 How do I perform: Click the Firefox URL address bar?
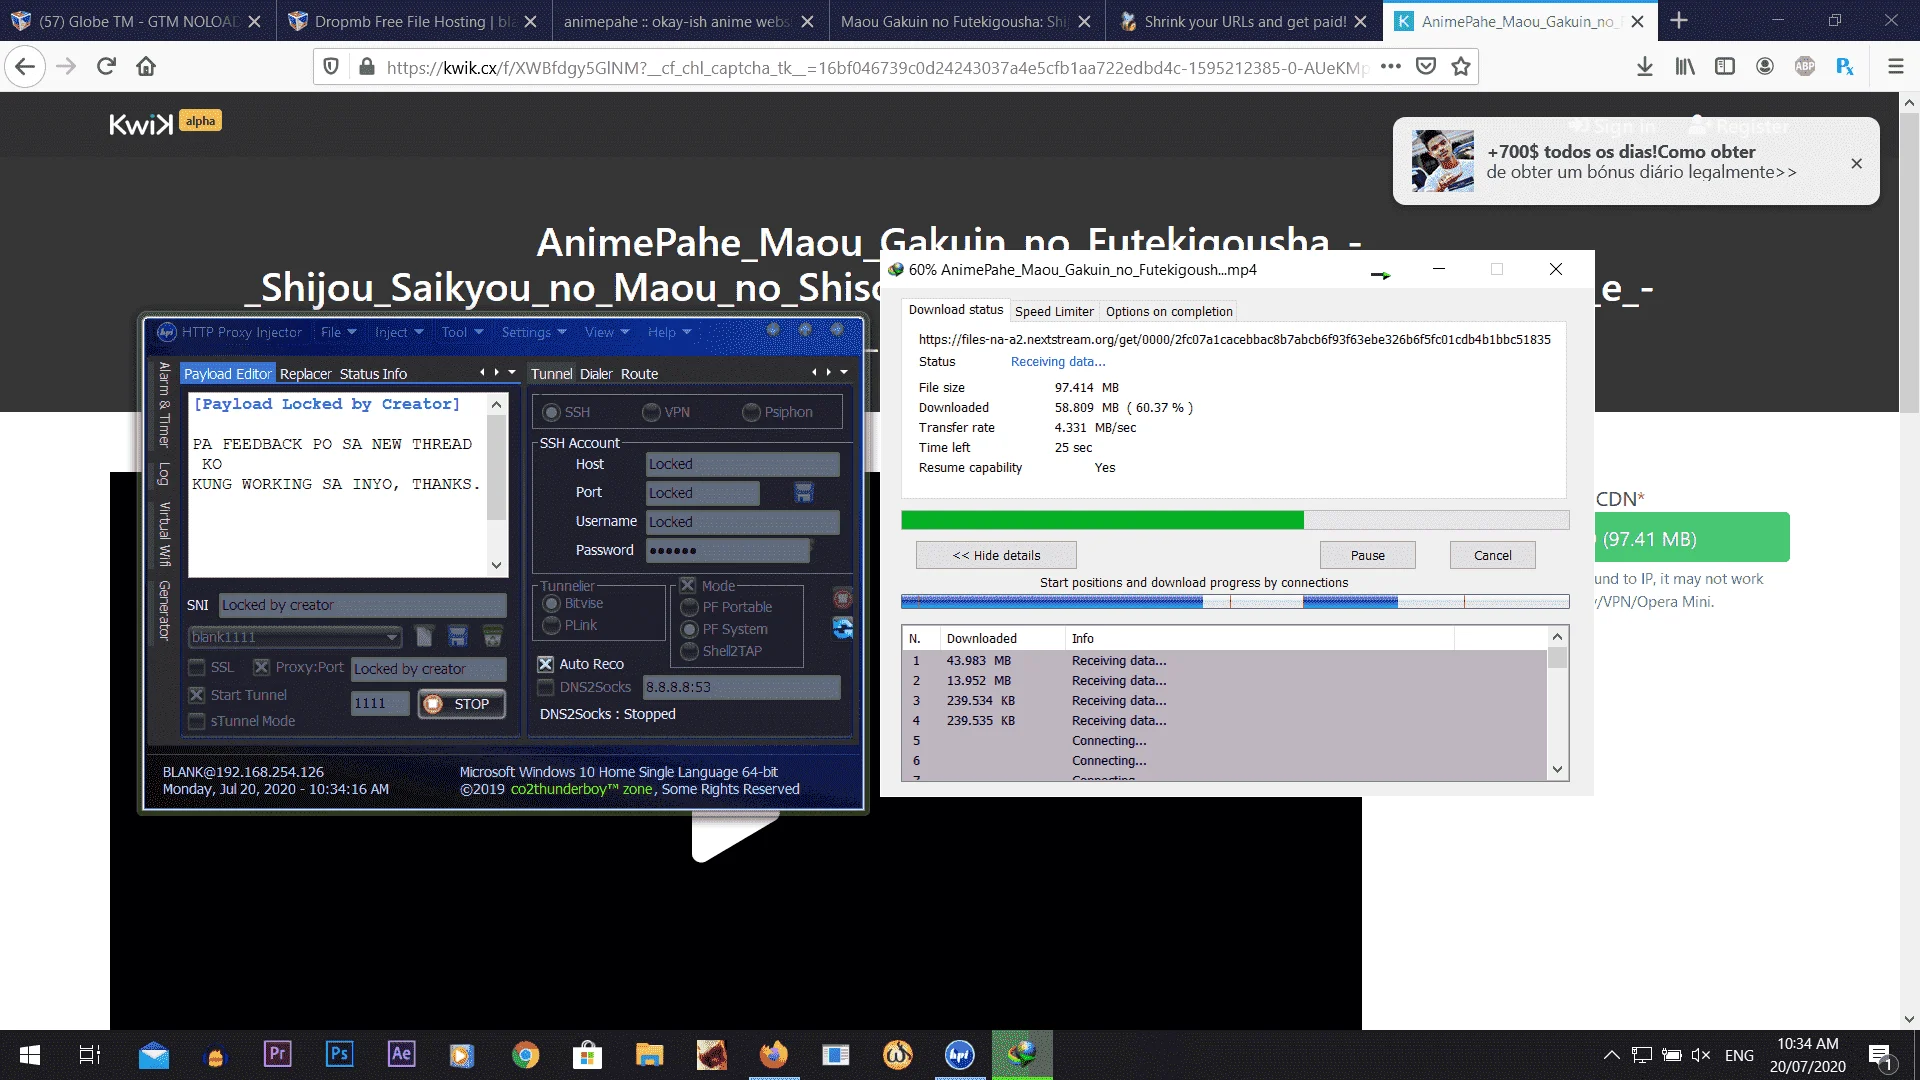(876, 67)
